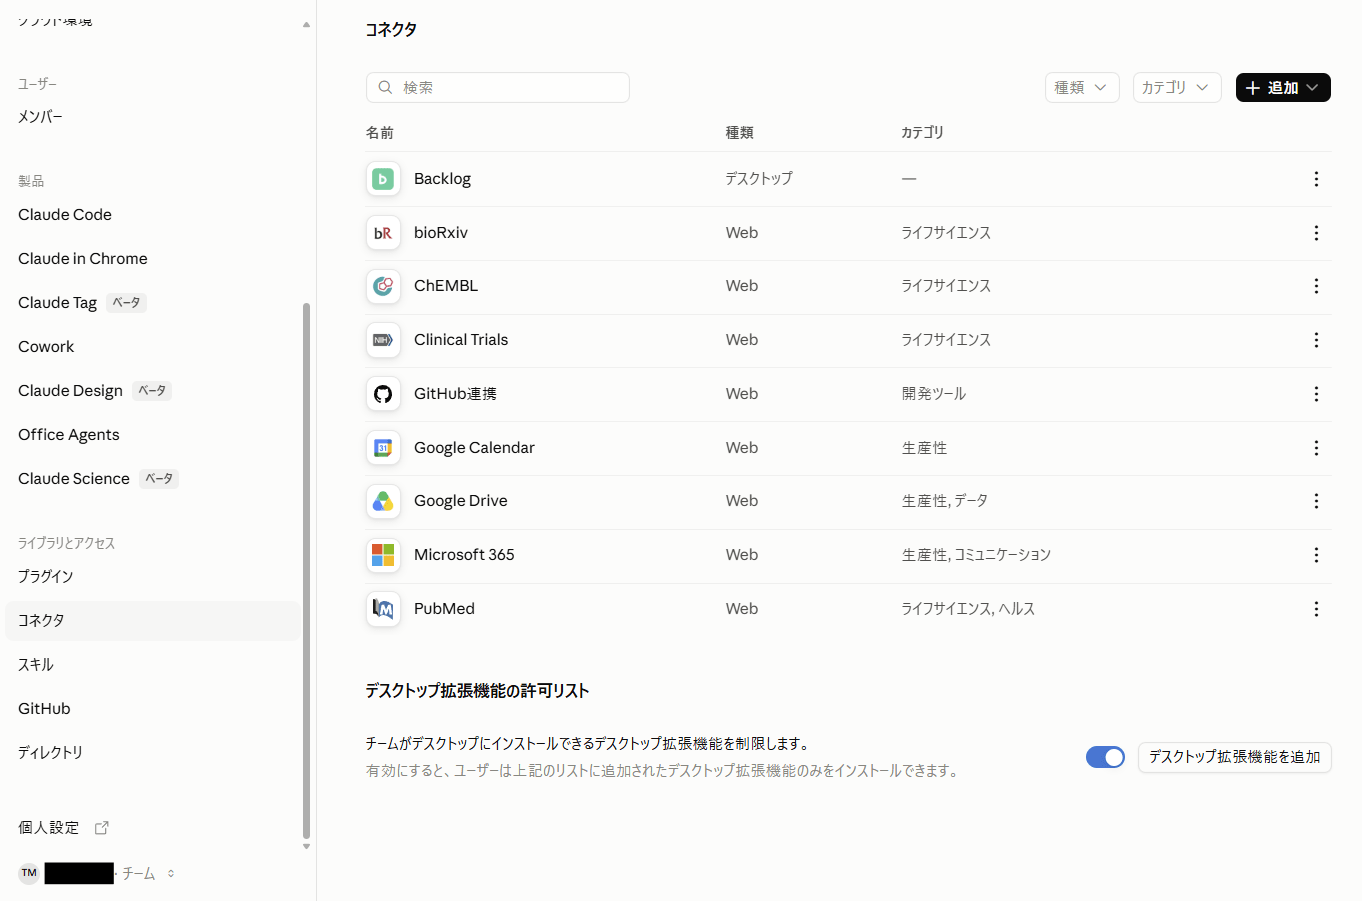Image resolution: width=1362 pixels, height=901 pixels.
Task: Select Claude Design in the sidebar
Action: coord(70,391)
